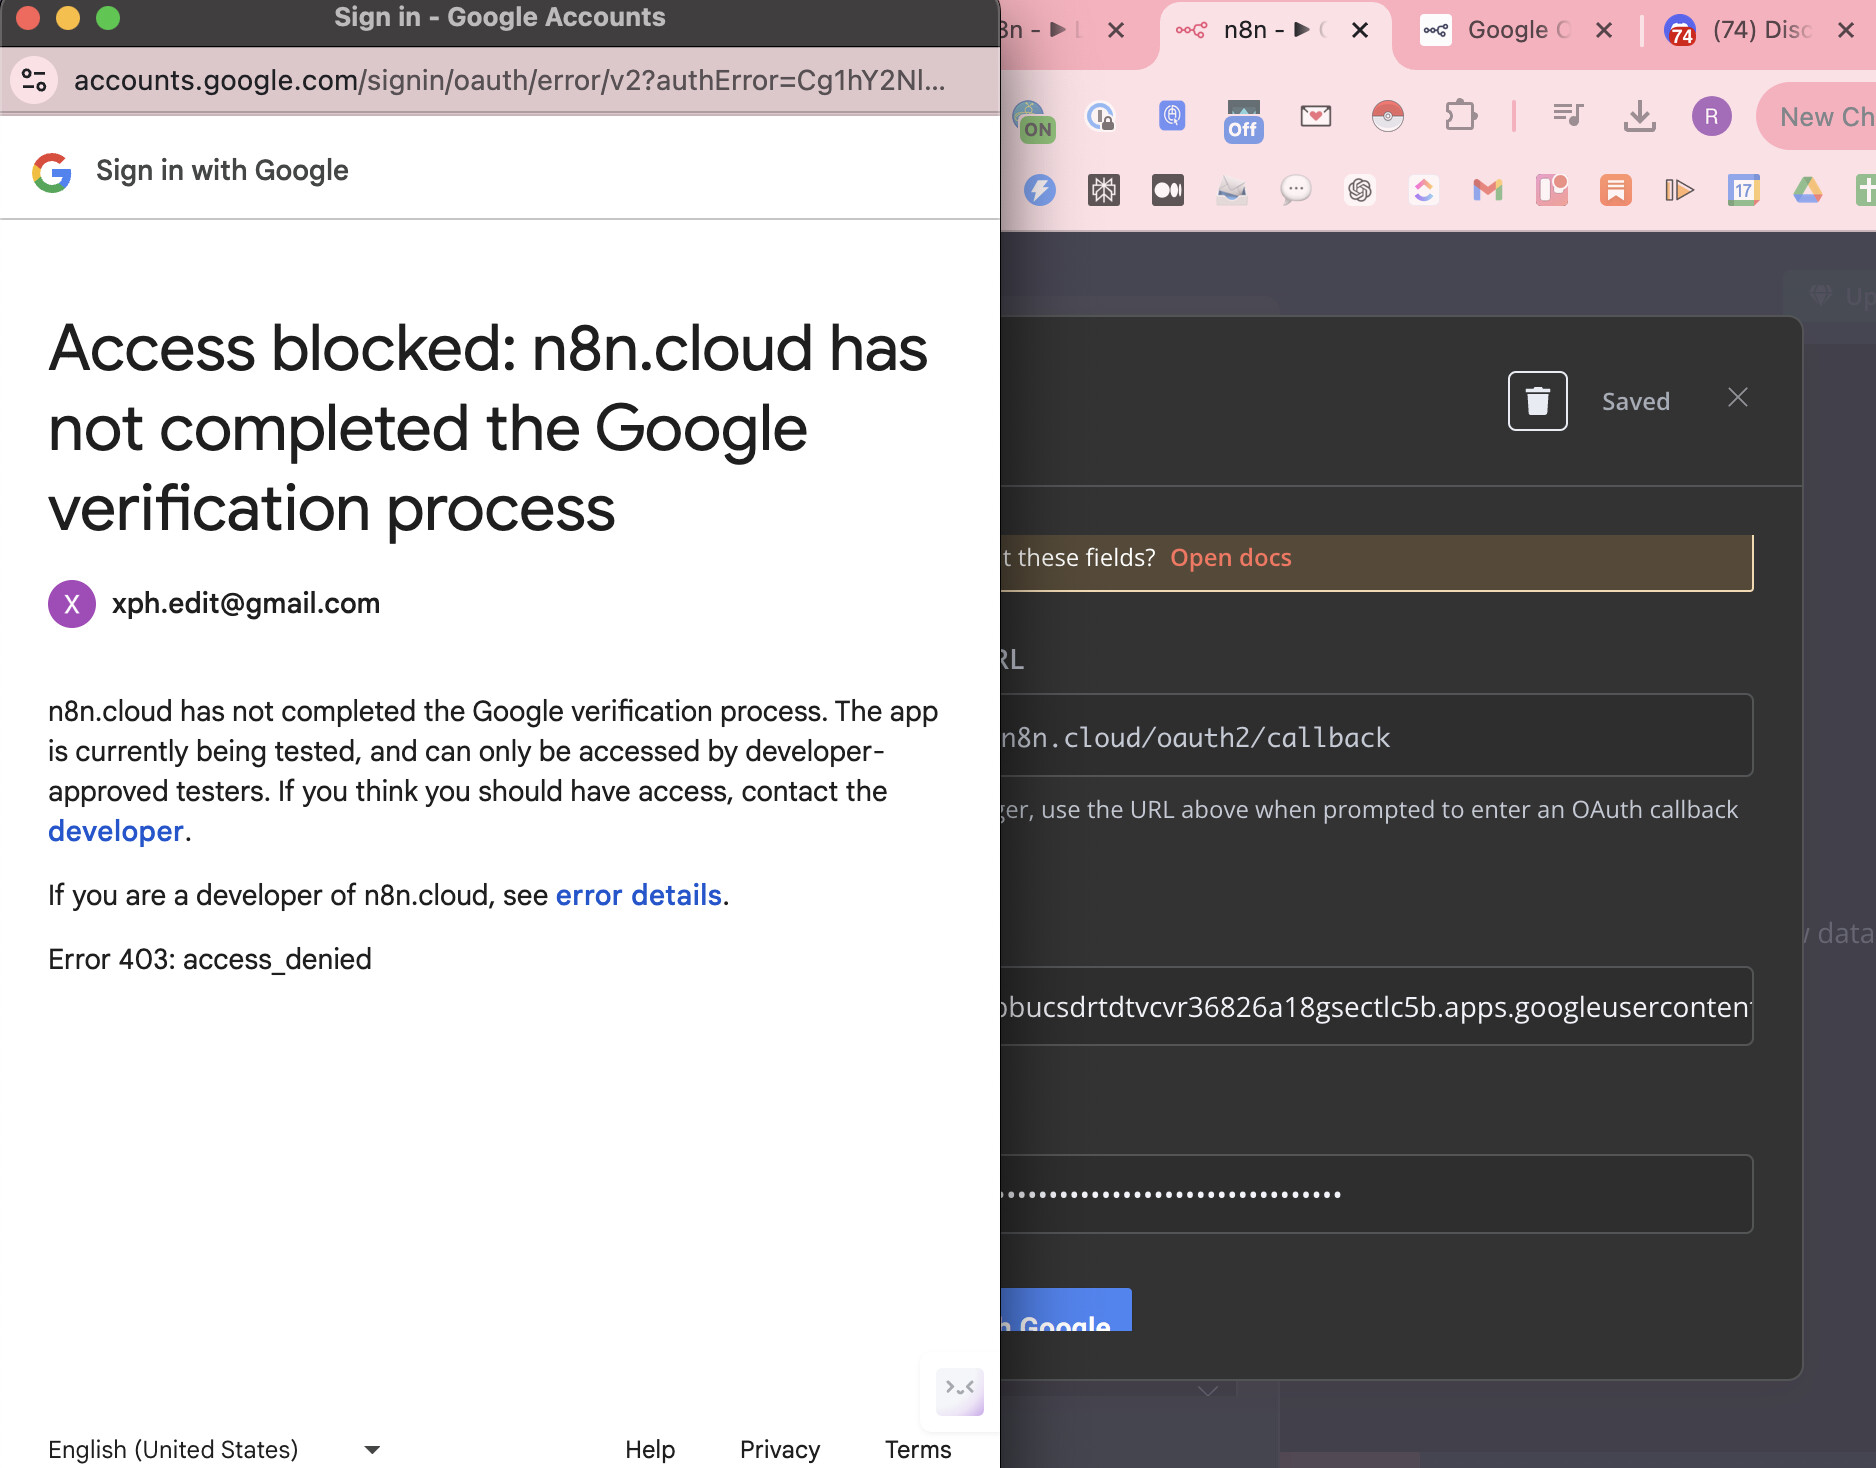Open the Medium bookmark icon
This screenshot has width=1876, height=1468.
[x=1168, y=190]
